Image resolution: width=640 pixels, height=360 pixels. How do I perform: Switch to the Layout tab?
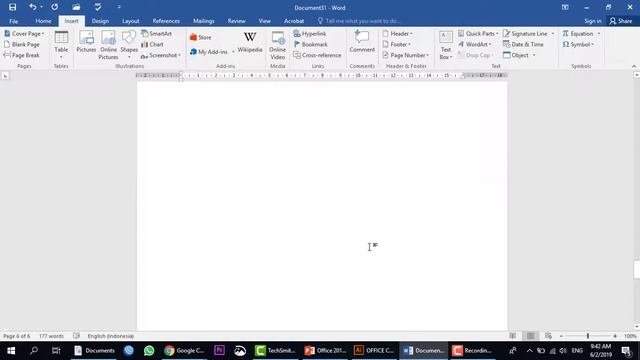(131, 21)
